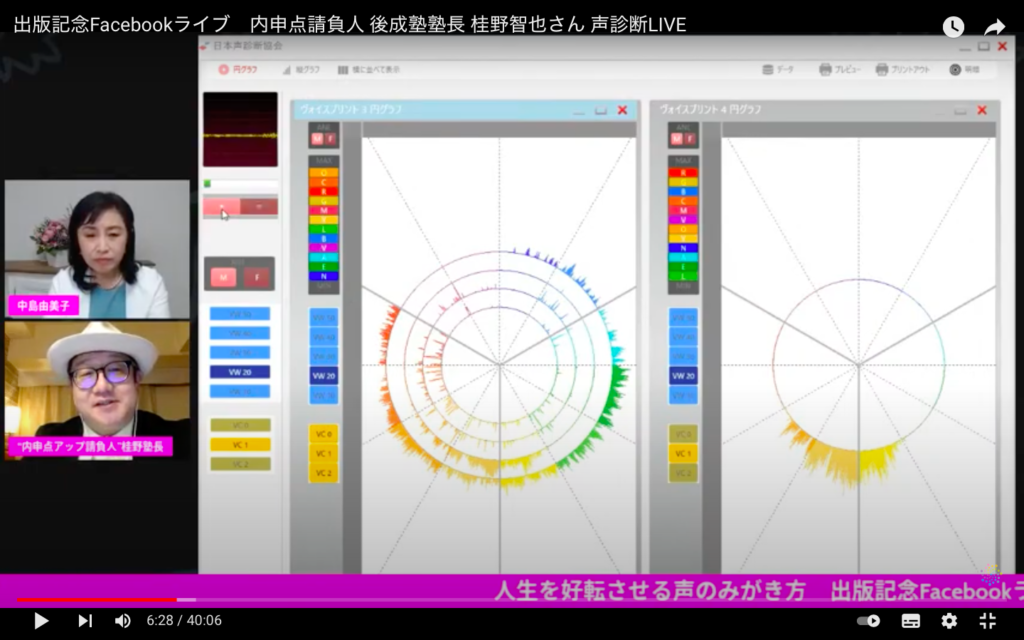
Task: Open the データ toolbar item
Action: coord(778,69)
